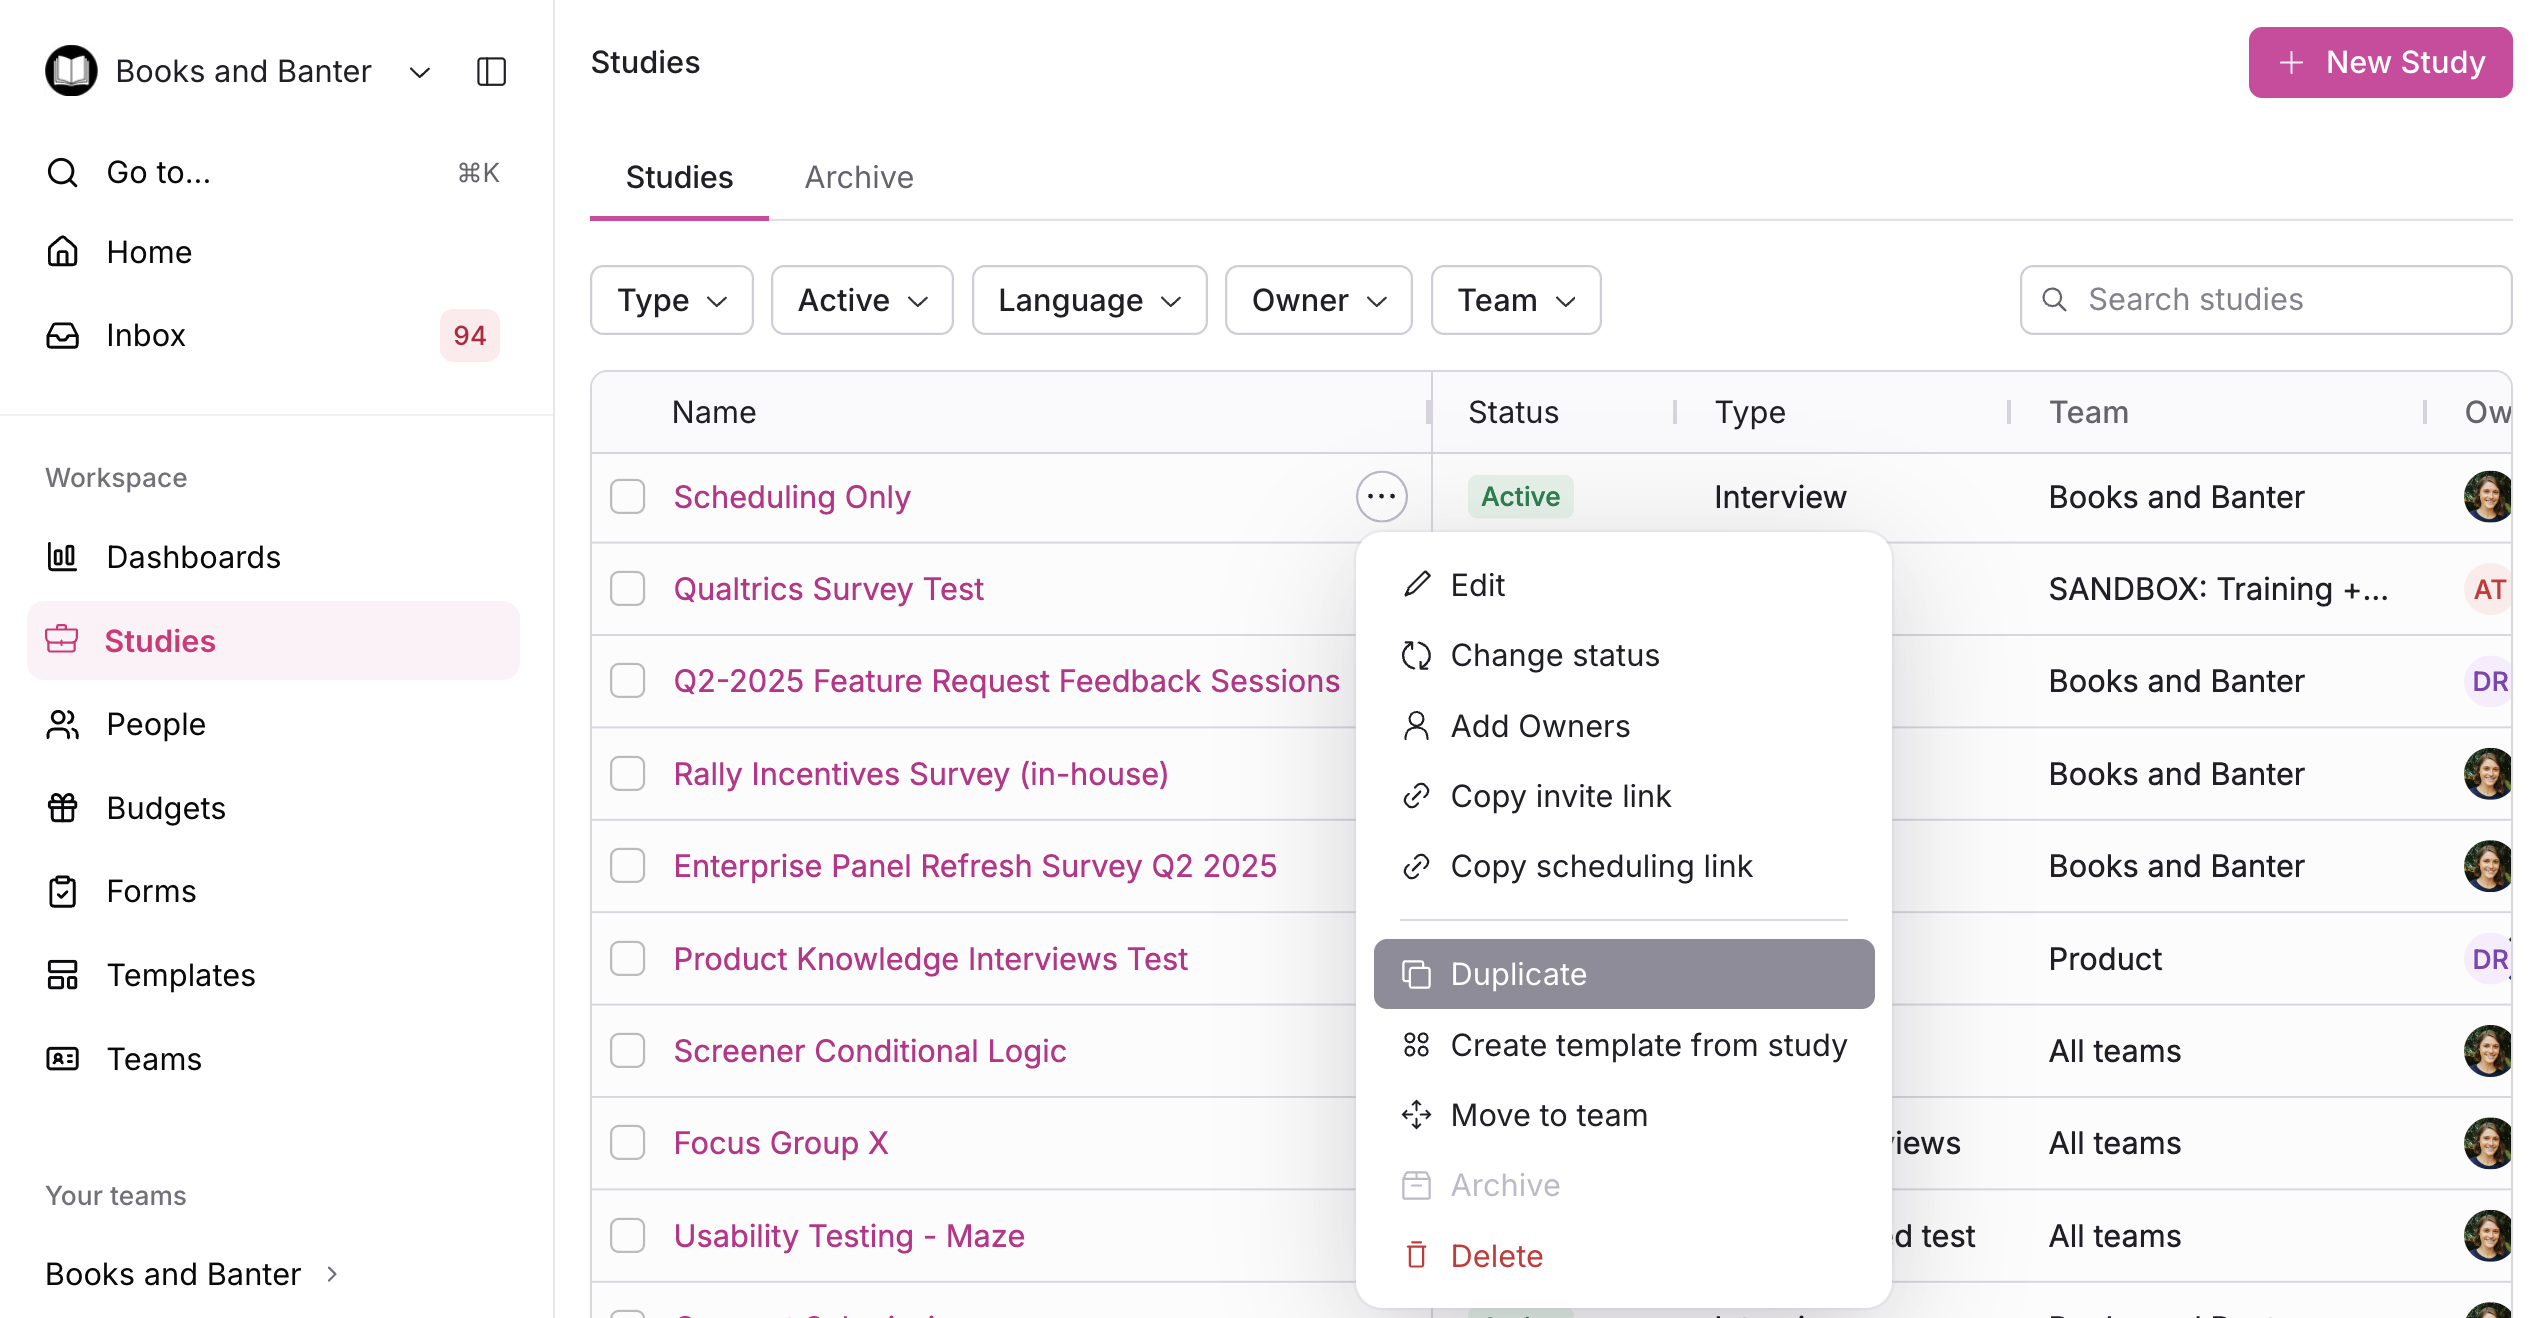The image size is (2534, 1318).
Task: Collapse the sidebar panel icon
Action: point(491,71)
